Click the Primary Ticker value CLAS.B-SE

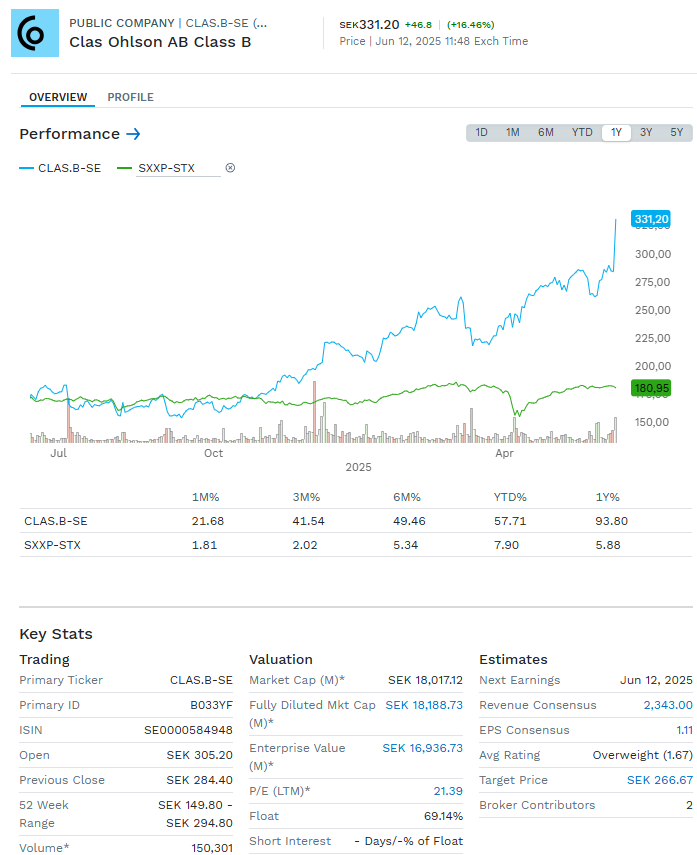[201, 680]
